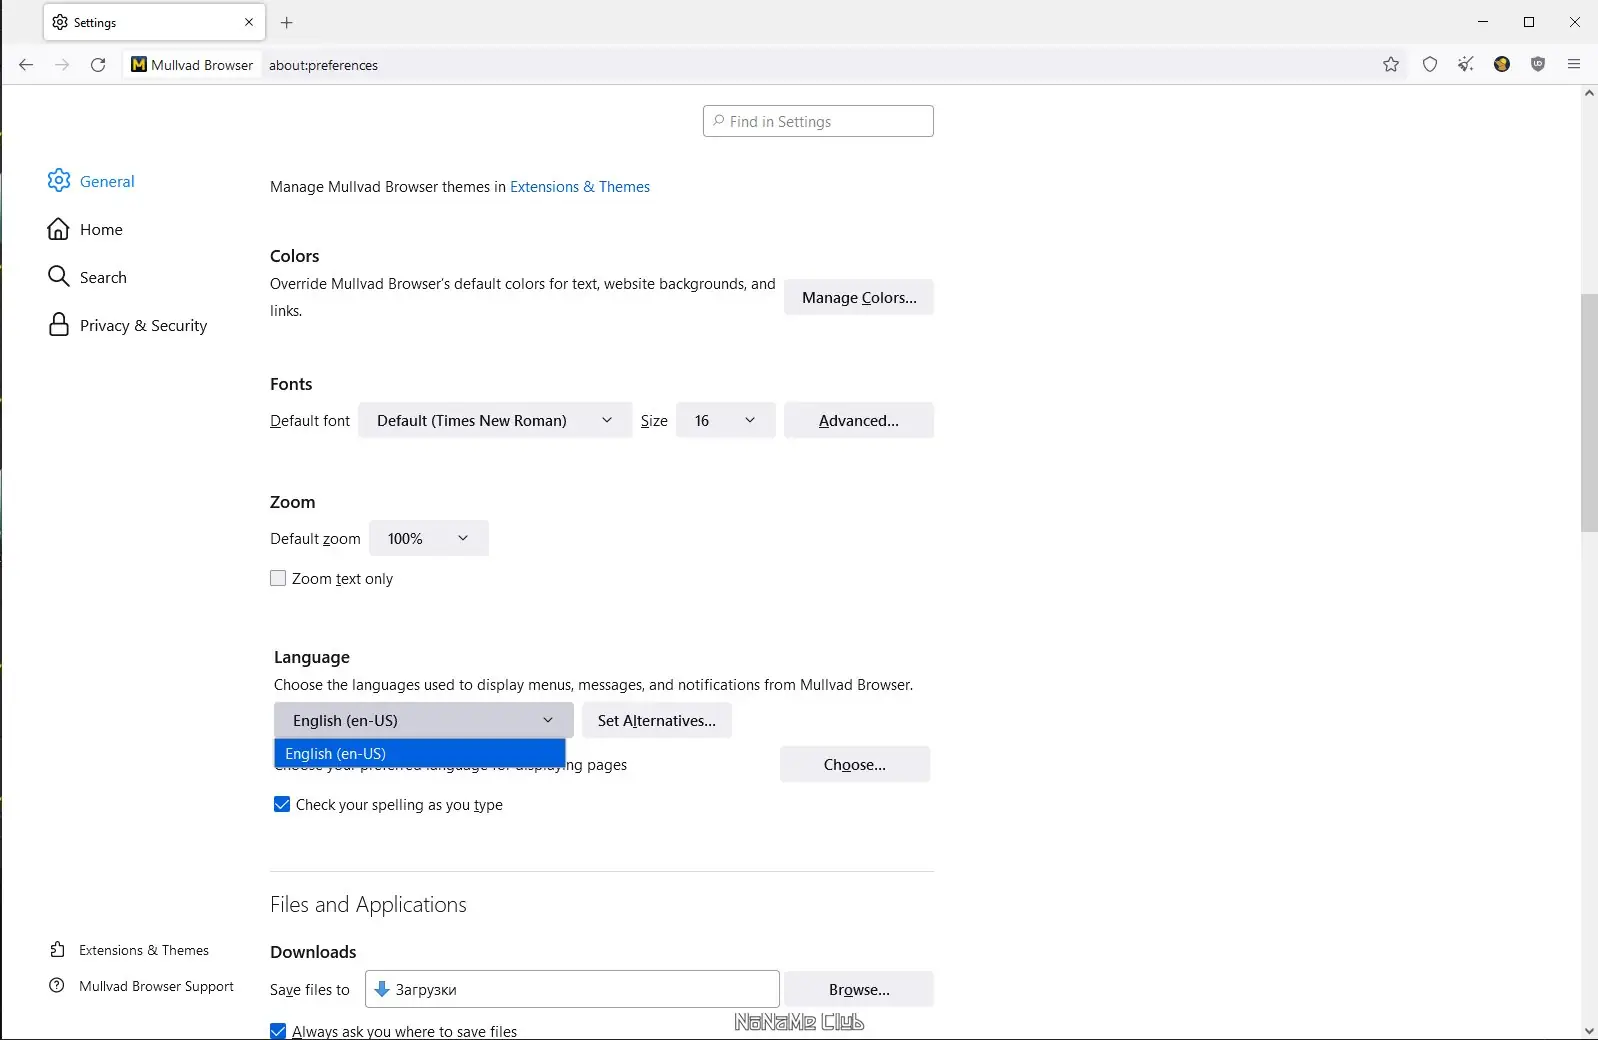Click the Browse... button for downloads
The width and height of the screenshot is (1598, 1040).
pyautogui.click(x=859, y=990)
